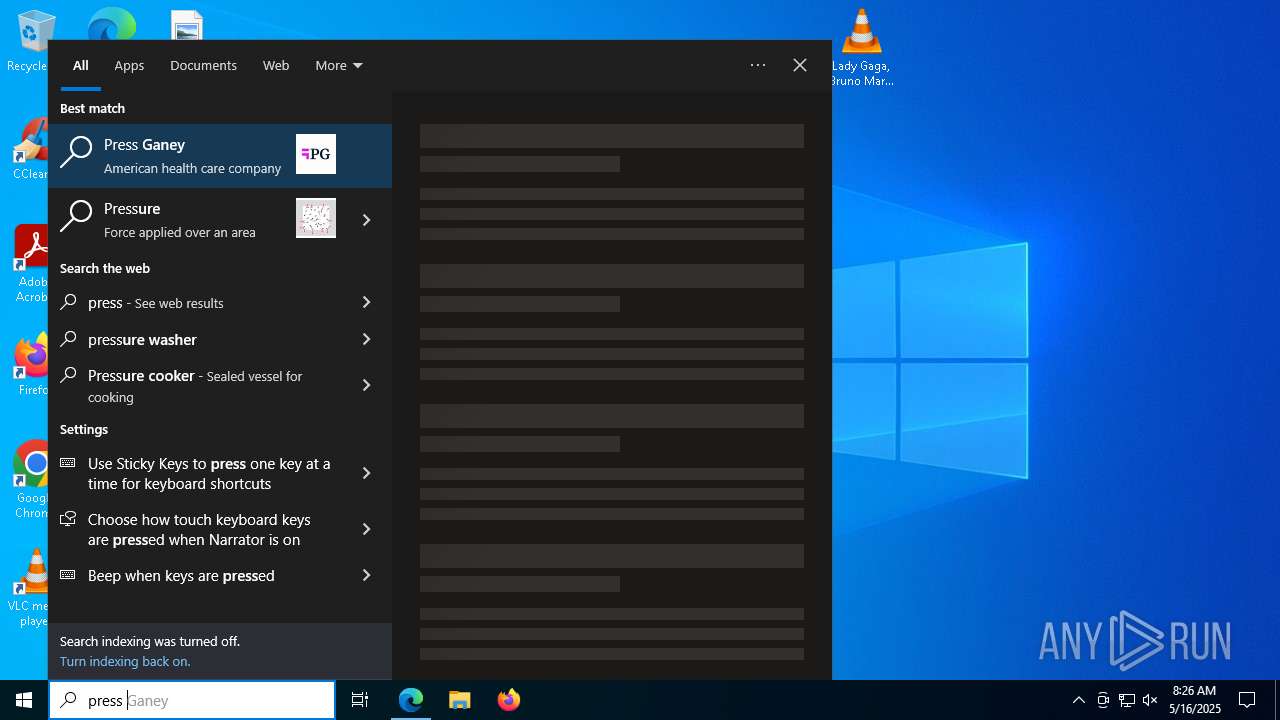
Task: Select the Lady Gaga VLC desktop file
Action: coord(861,47)
